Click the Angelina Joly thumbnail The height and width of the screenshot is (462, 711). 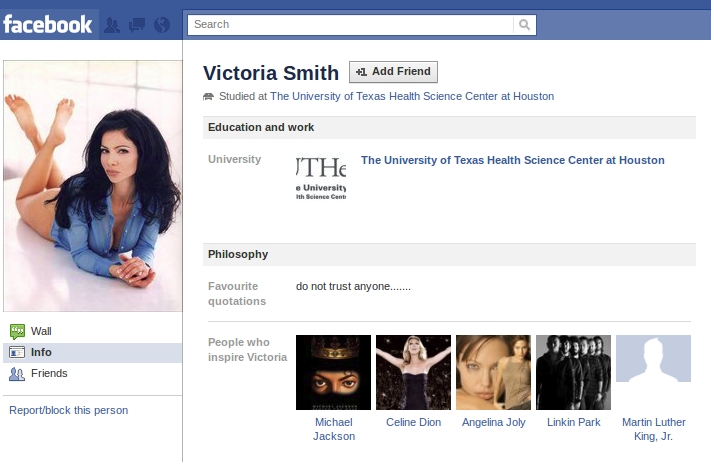click(493, 372)
